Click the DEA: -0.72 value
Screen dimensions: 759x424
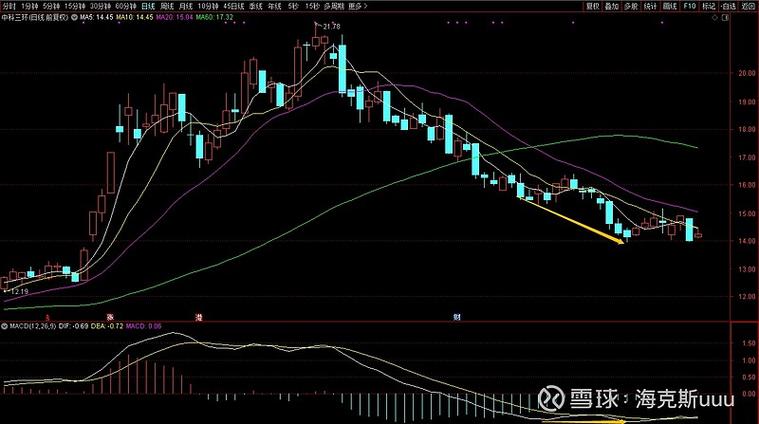coord(107,326)
